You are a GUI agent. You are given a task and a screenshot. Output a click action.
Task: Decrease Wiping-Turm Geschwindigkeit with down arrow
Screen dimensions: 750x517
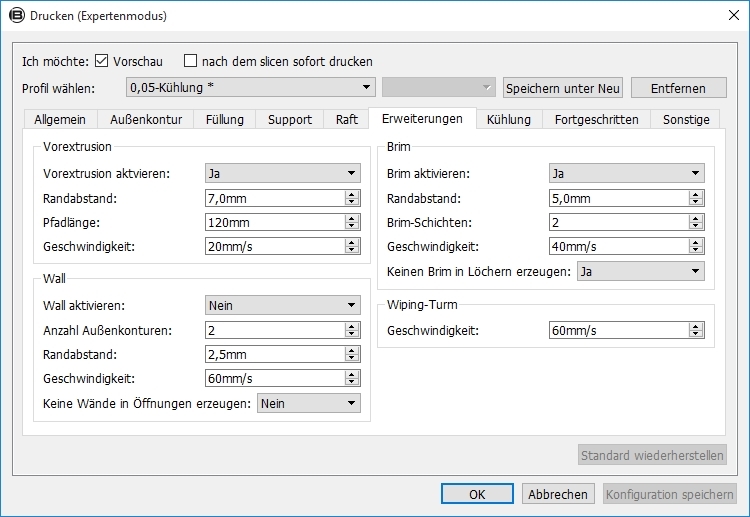coord(696,334)
